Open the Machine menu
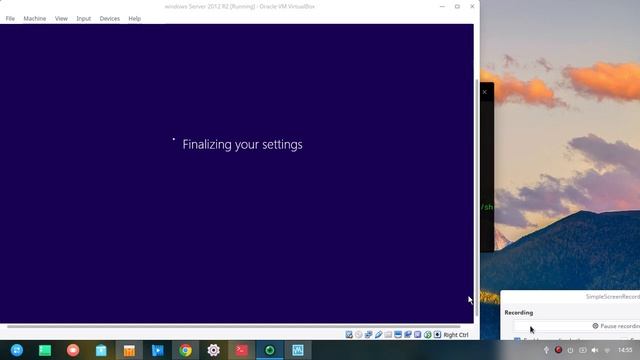 35,18
